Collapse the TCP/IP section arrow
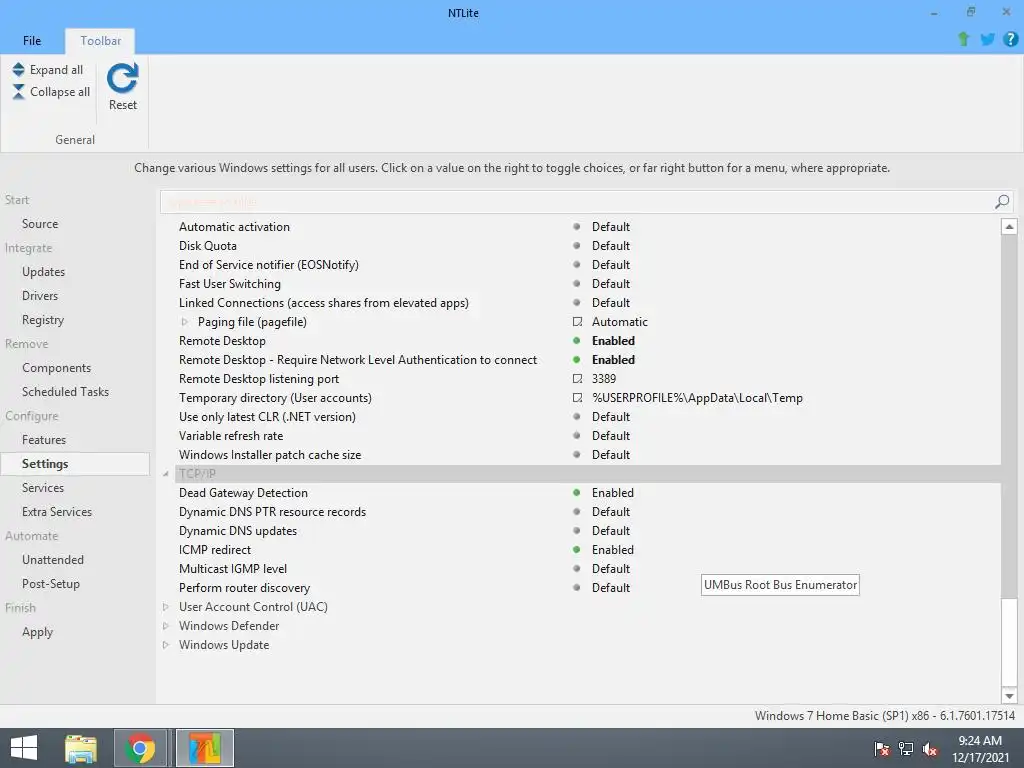The height and width of the screenshot is (768, 1024). click(x=166, y=473)
